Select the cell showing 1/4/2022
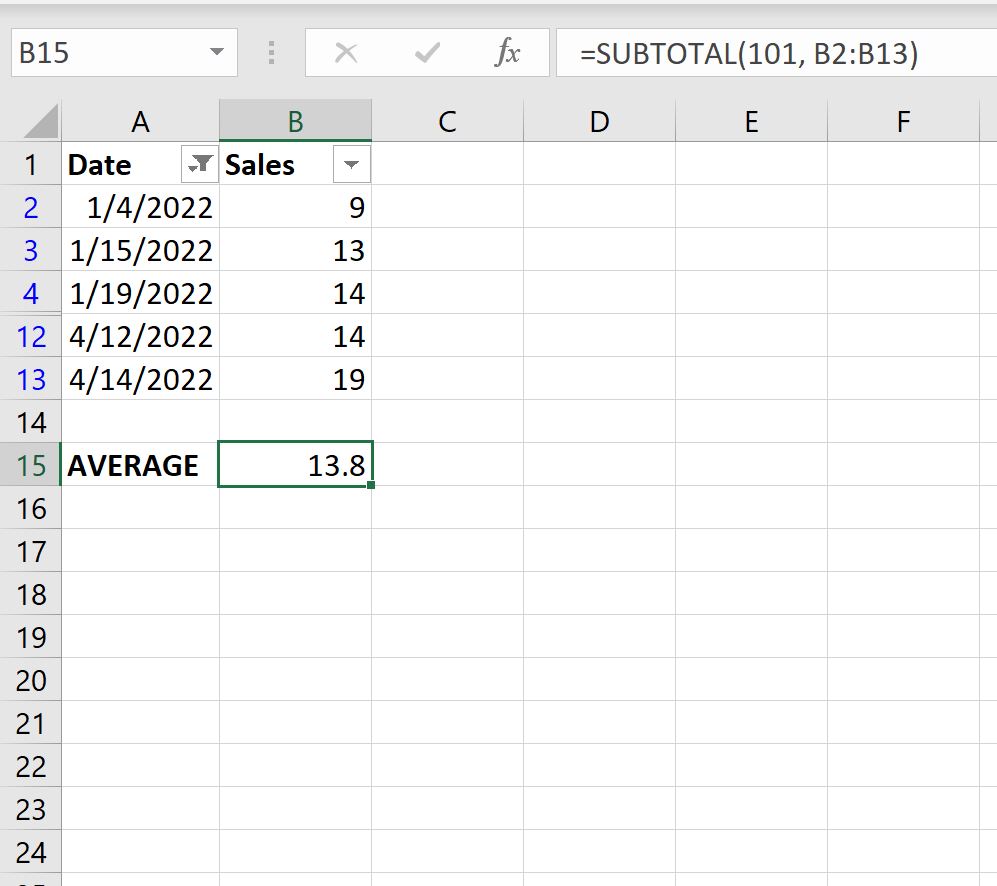 pos(140,207)
